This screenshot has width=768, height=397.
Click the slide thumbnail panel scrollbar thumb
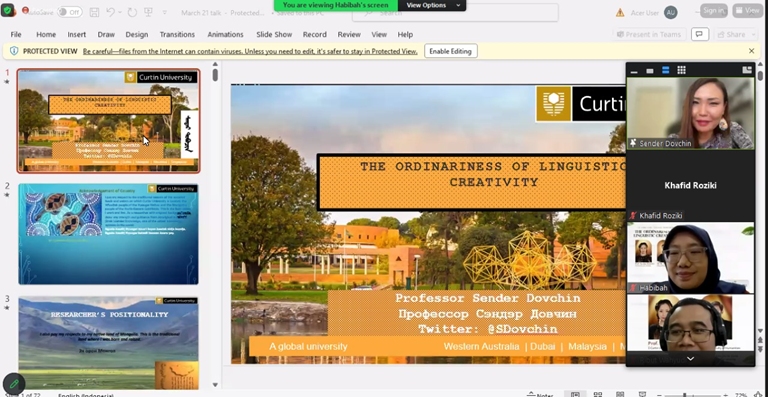point(215,75)
